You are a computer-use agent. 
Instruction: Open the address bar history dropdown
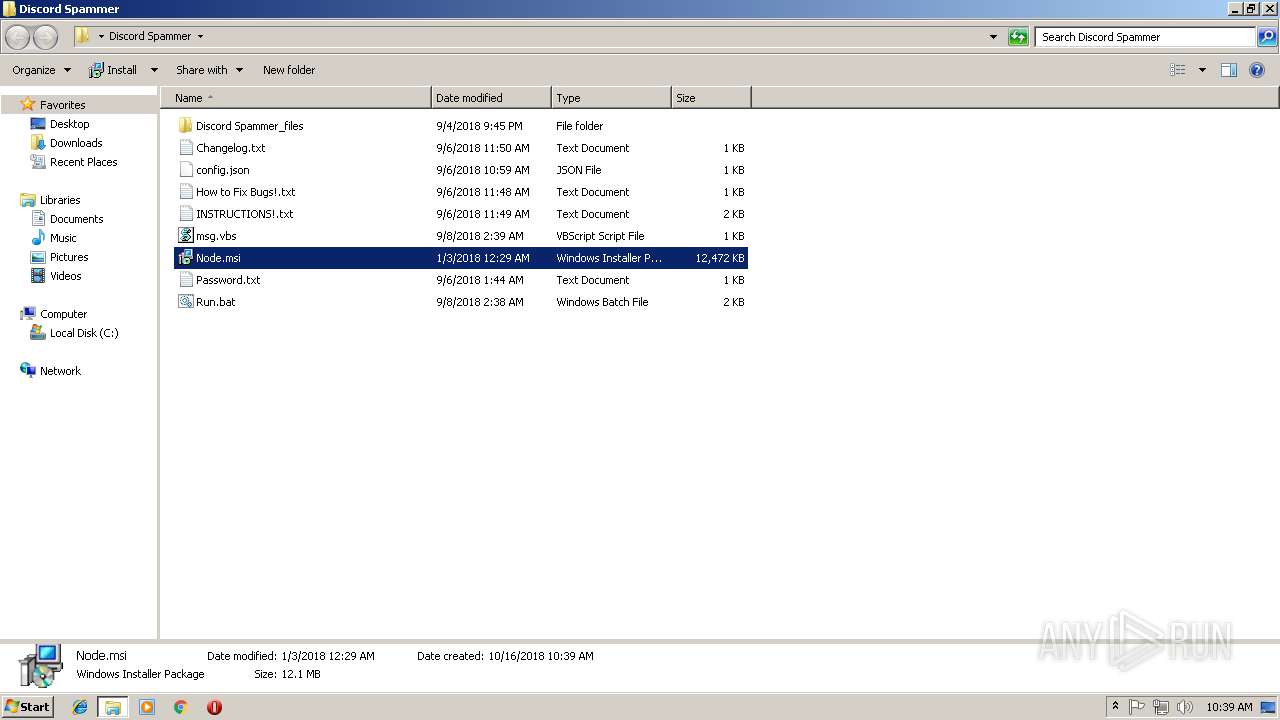993,37
